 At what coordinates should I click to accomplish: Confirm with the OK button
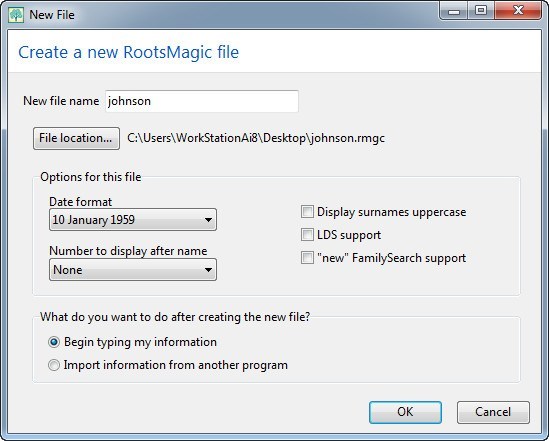(x=405, y=412)
